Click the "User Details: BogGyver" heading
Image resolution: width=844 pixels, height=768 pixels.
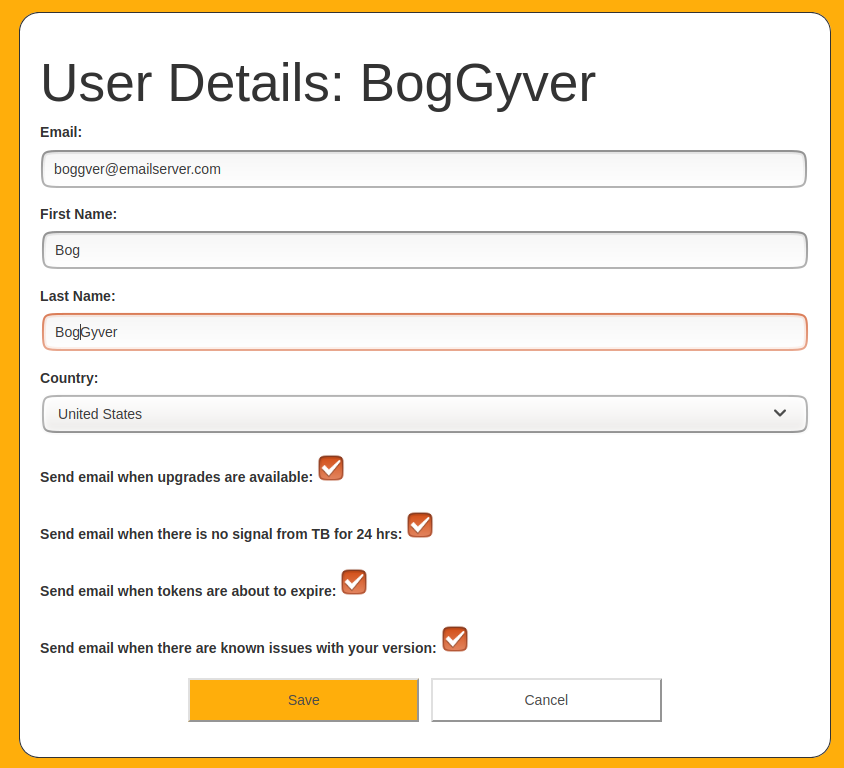[x=318, y=83]
